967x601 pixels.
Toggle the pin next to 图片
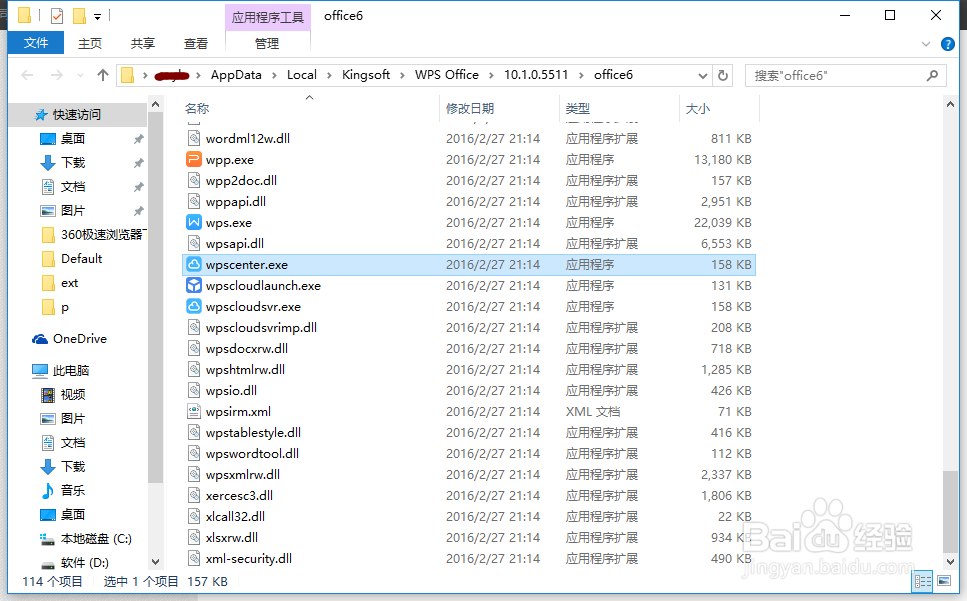pos(140,210)
